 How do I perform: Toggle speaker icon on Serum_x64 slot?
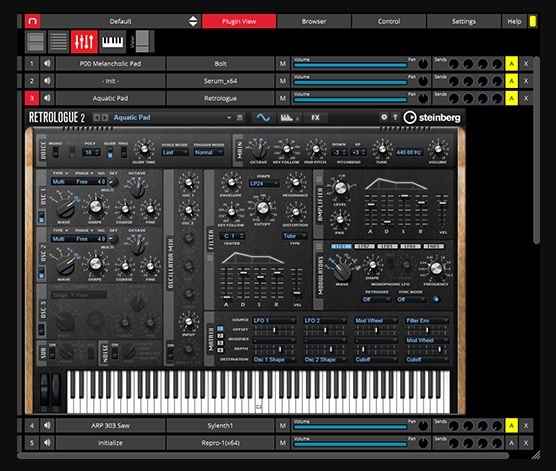47,81
